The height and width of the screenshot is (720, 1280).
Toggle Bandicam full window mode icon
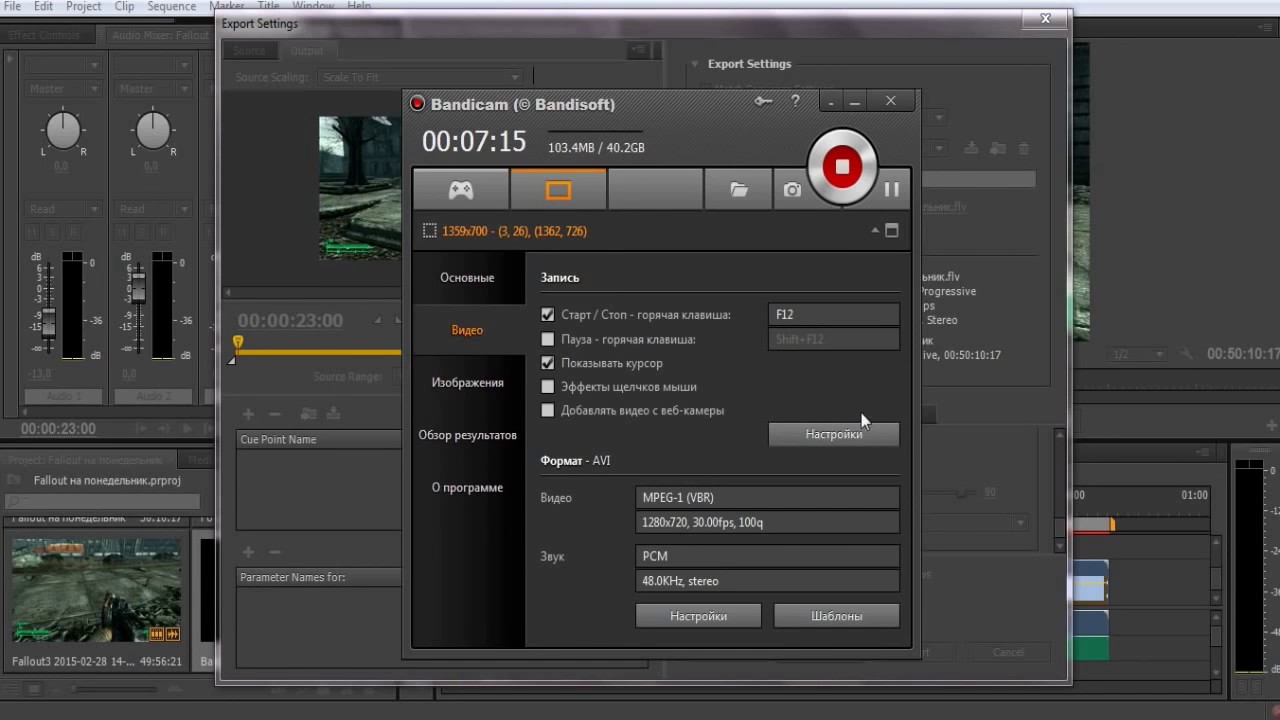pyautogui.click(x=892, y=231)
